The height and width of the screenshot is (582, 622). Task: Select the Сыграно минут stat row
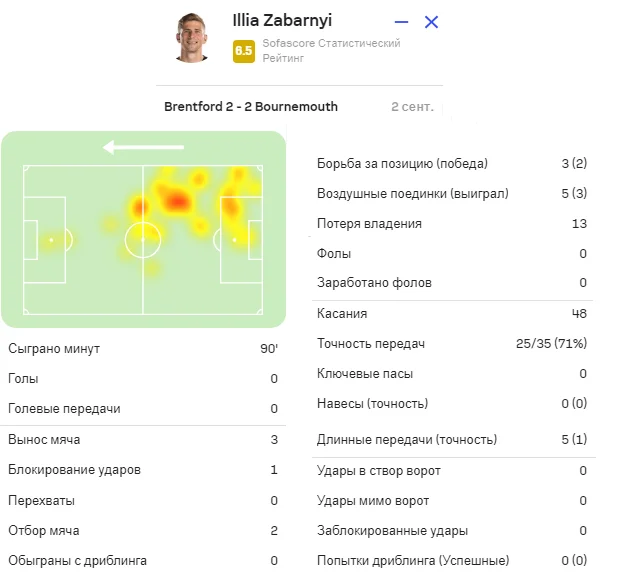point(143,349)
